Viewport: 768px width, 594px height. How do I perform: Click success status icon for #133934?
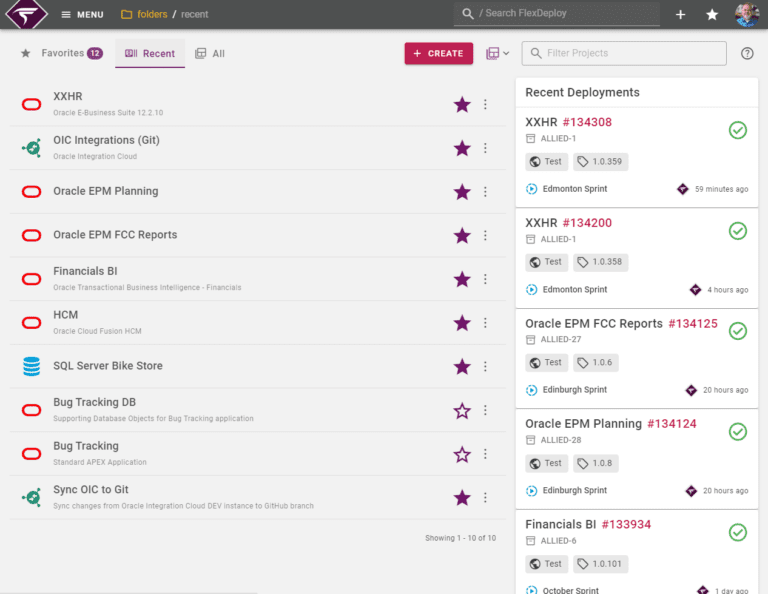tap(738, 532)
